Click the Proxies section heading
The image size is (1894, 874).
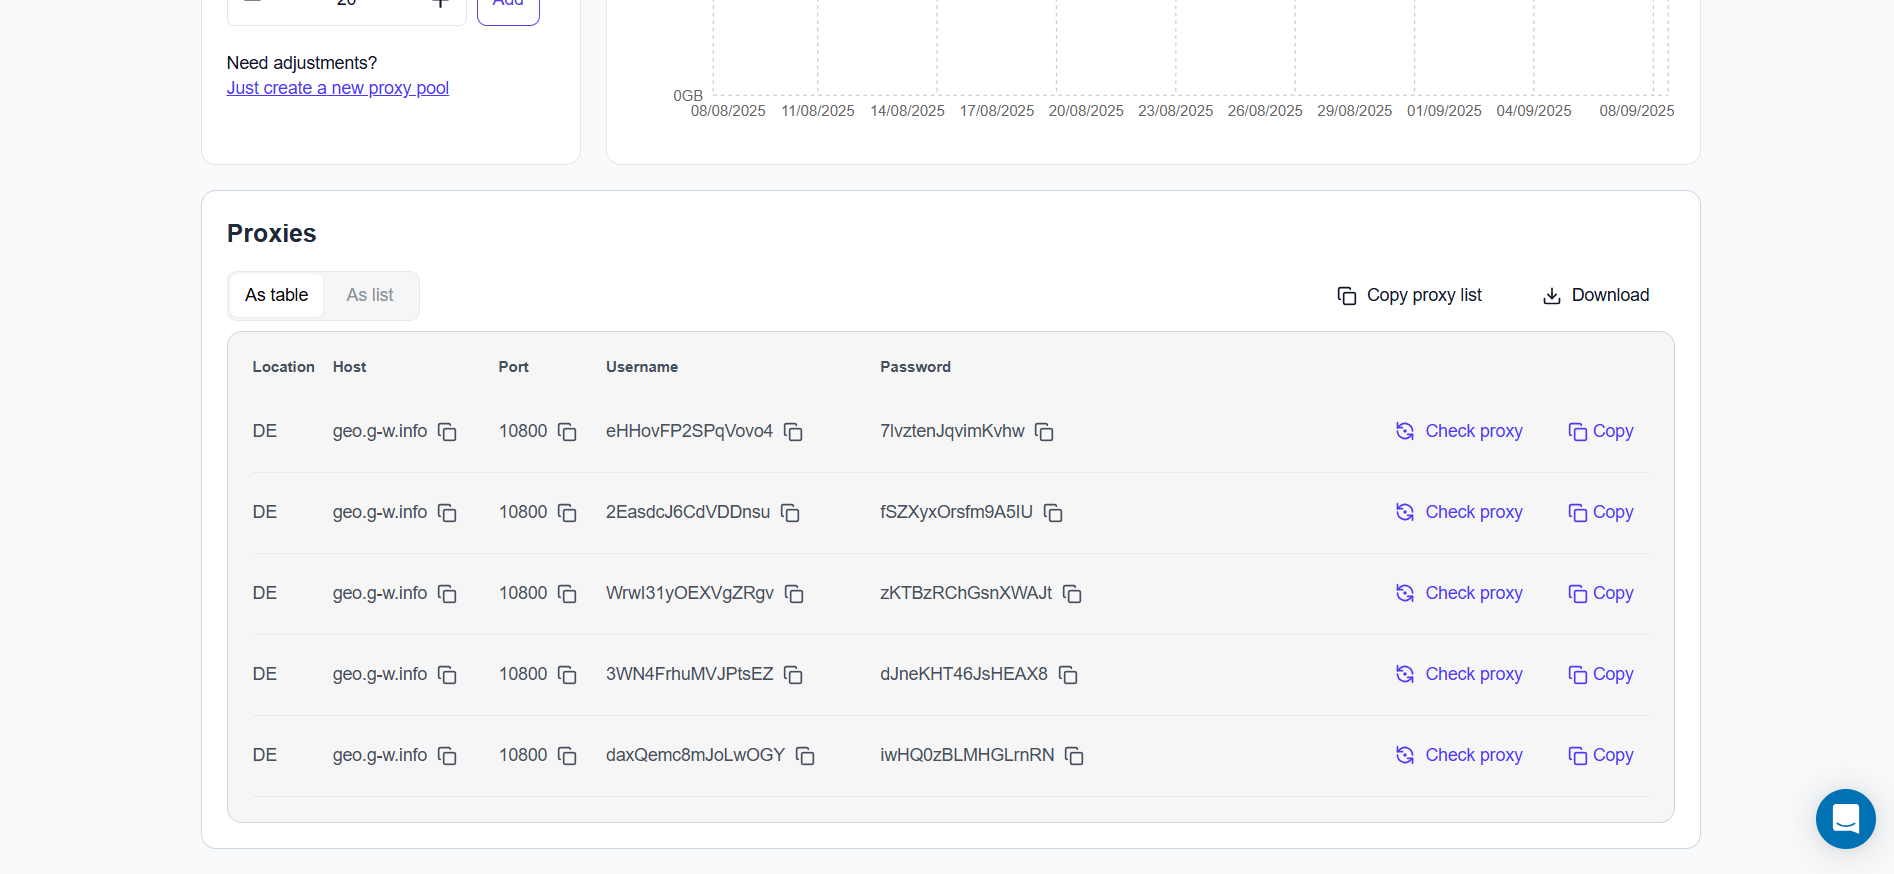(272, 233)
